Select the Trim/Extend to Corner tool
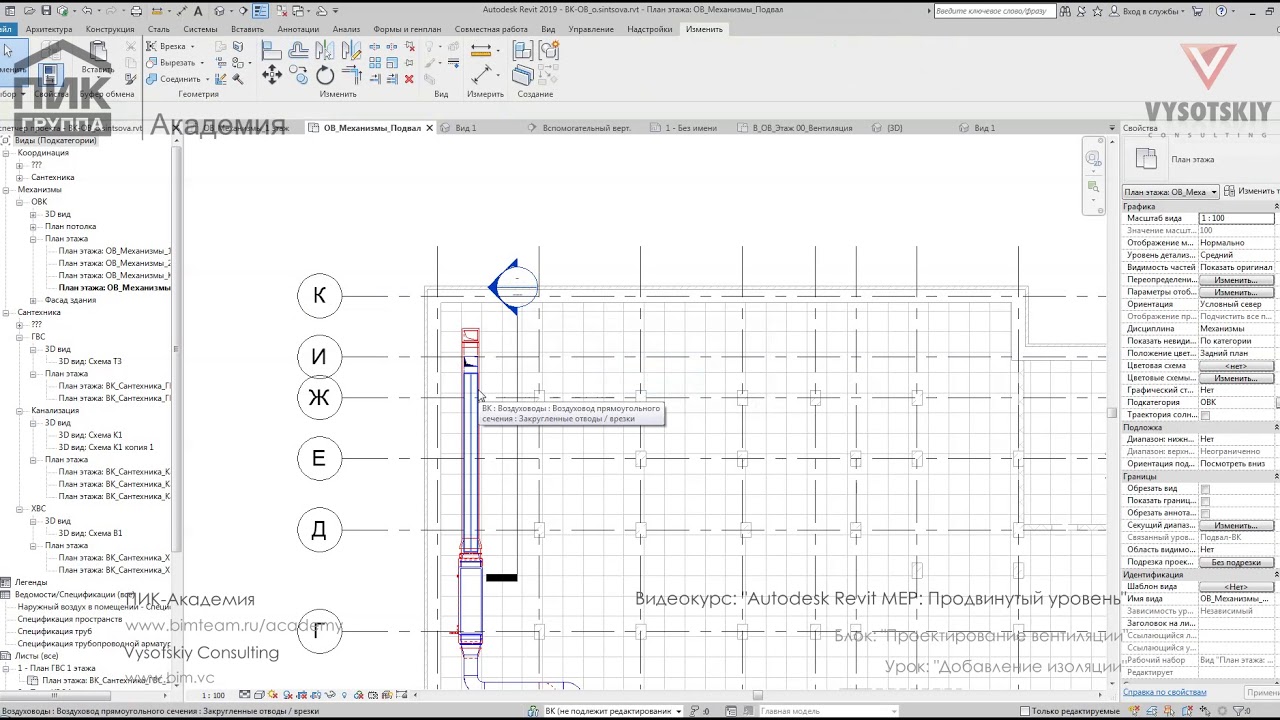 coord(351,75)
